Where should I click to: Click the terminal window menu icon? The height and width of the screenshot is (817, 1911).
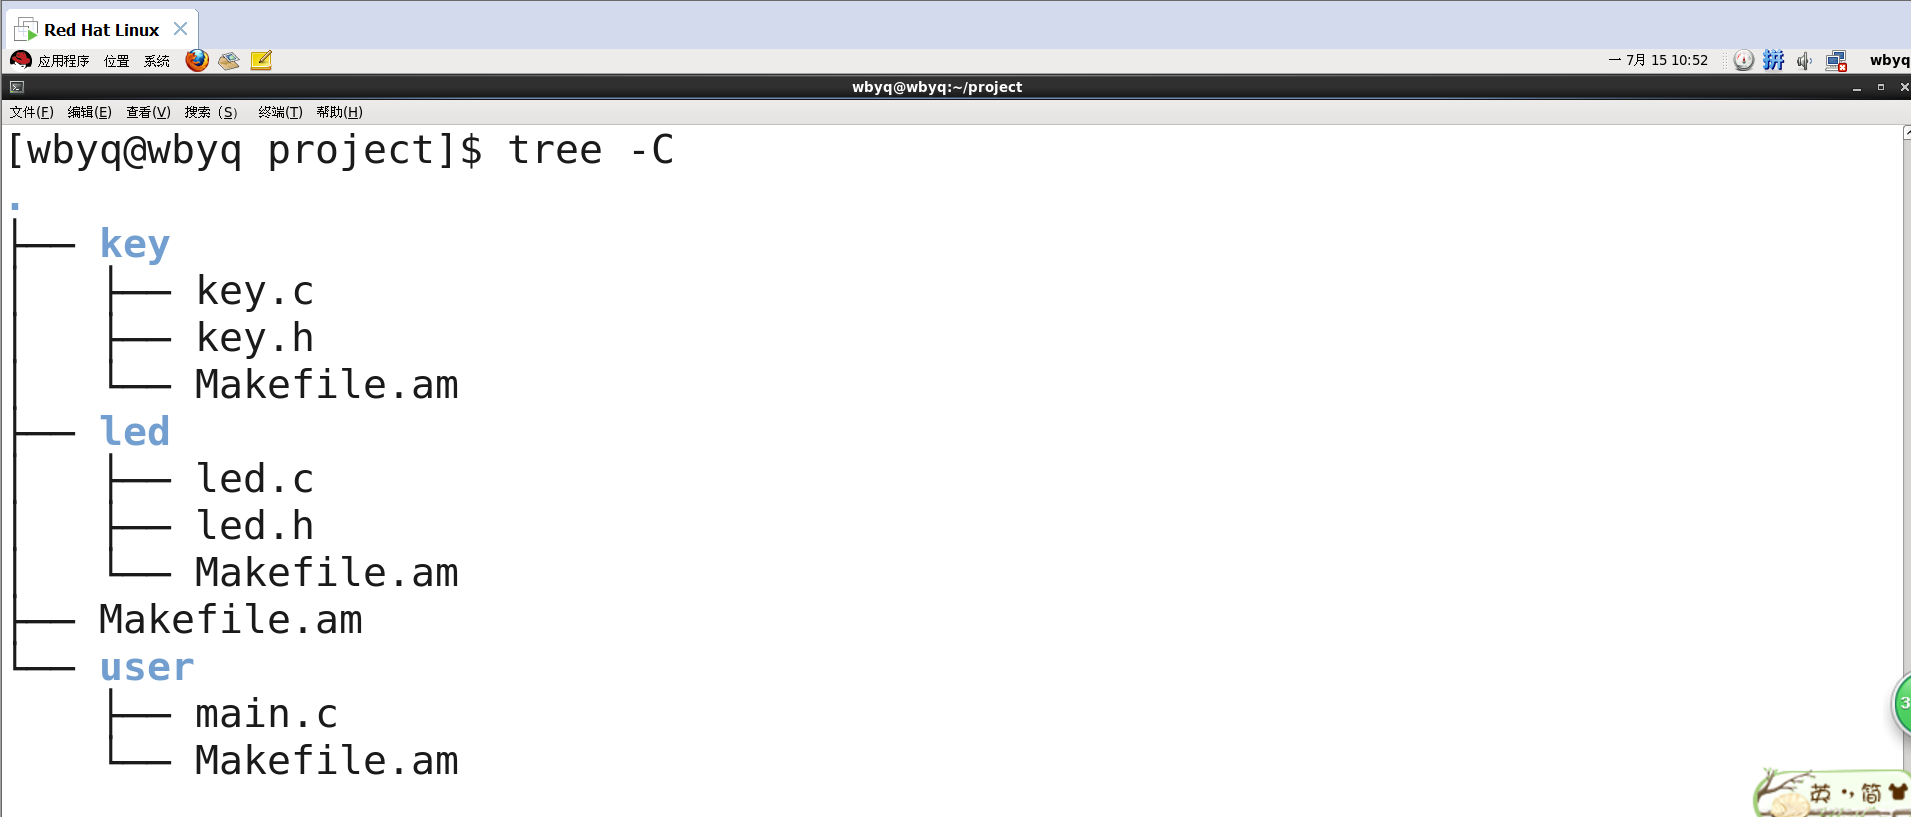(x=16, y=87)
